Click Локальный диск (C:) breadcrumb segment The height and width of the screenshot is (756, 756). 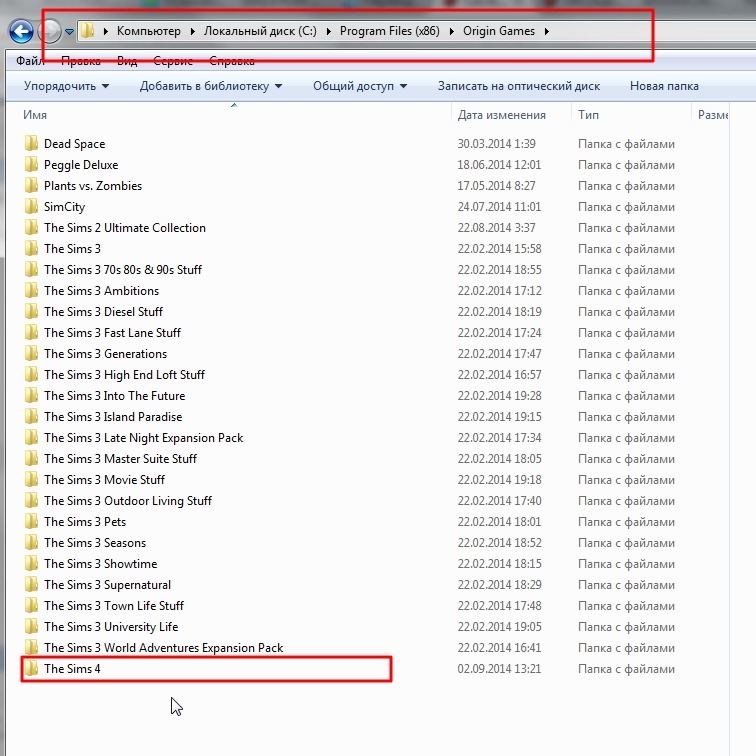(260, 31)
